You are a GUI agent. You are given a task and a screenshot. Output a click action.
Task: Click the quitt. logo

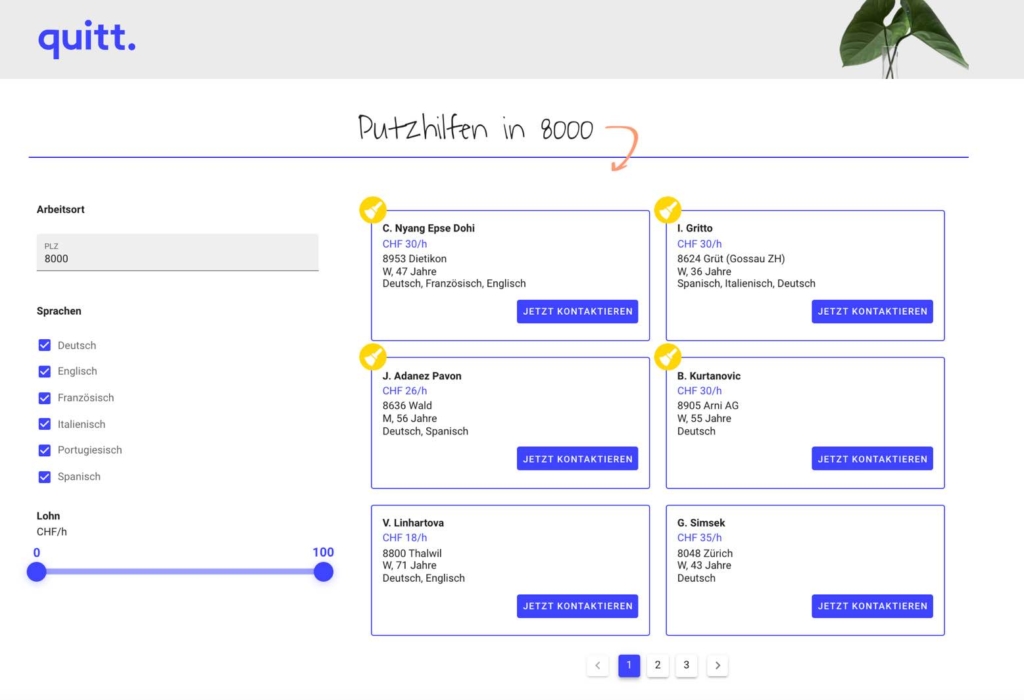click(x=87, y=40)
